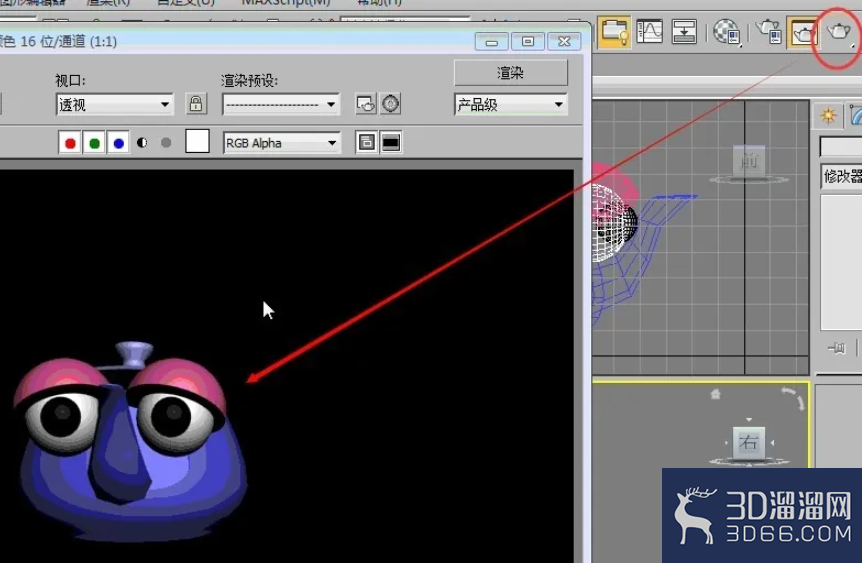Click the white color swatch

pos(197,141)
